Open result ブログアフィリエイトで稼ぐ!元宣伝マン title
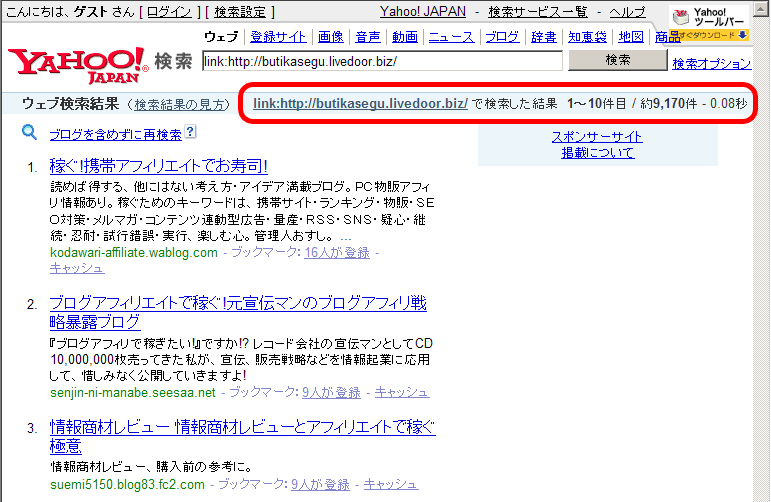This screenshot has height=502, width=771. click(x=238, y=312)
